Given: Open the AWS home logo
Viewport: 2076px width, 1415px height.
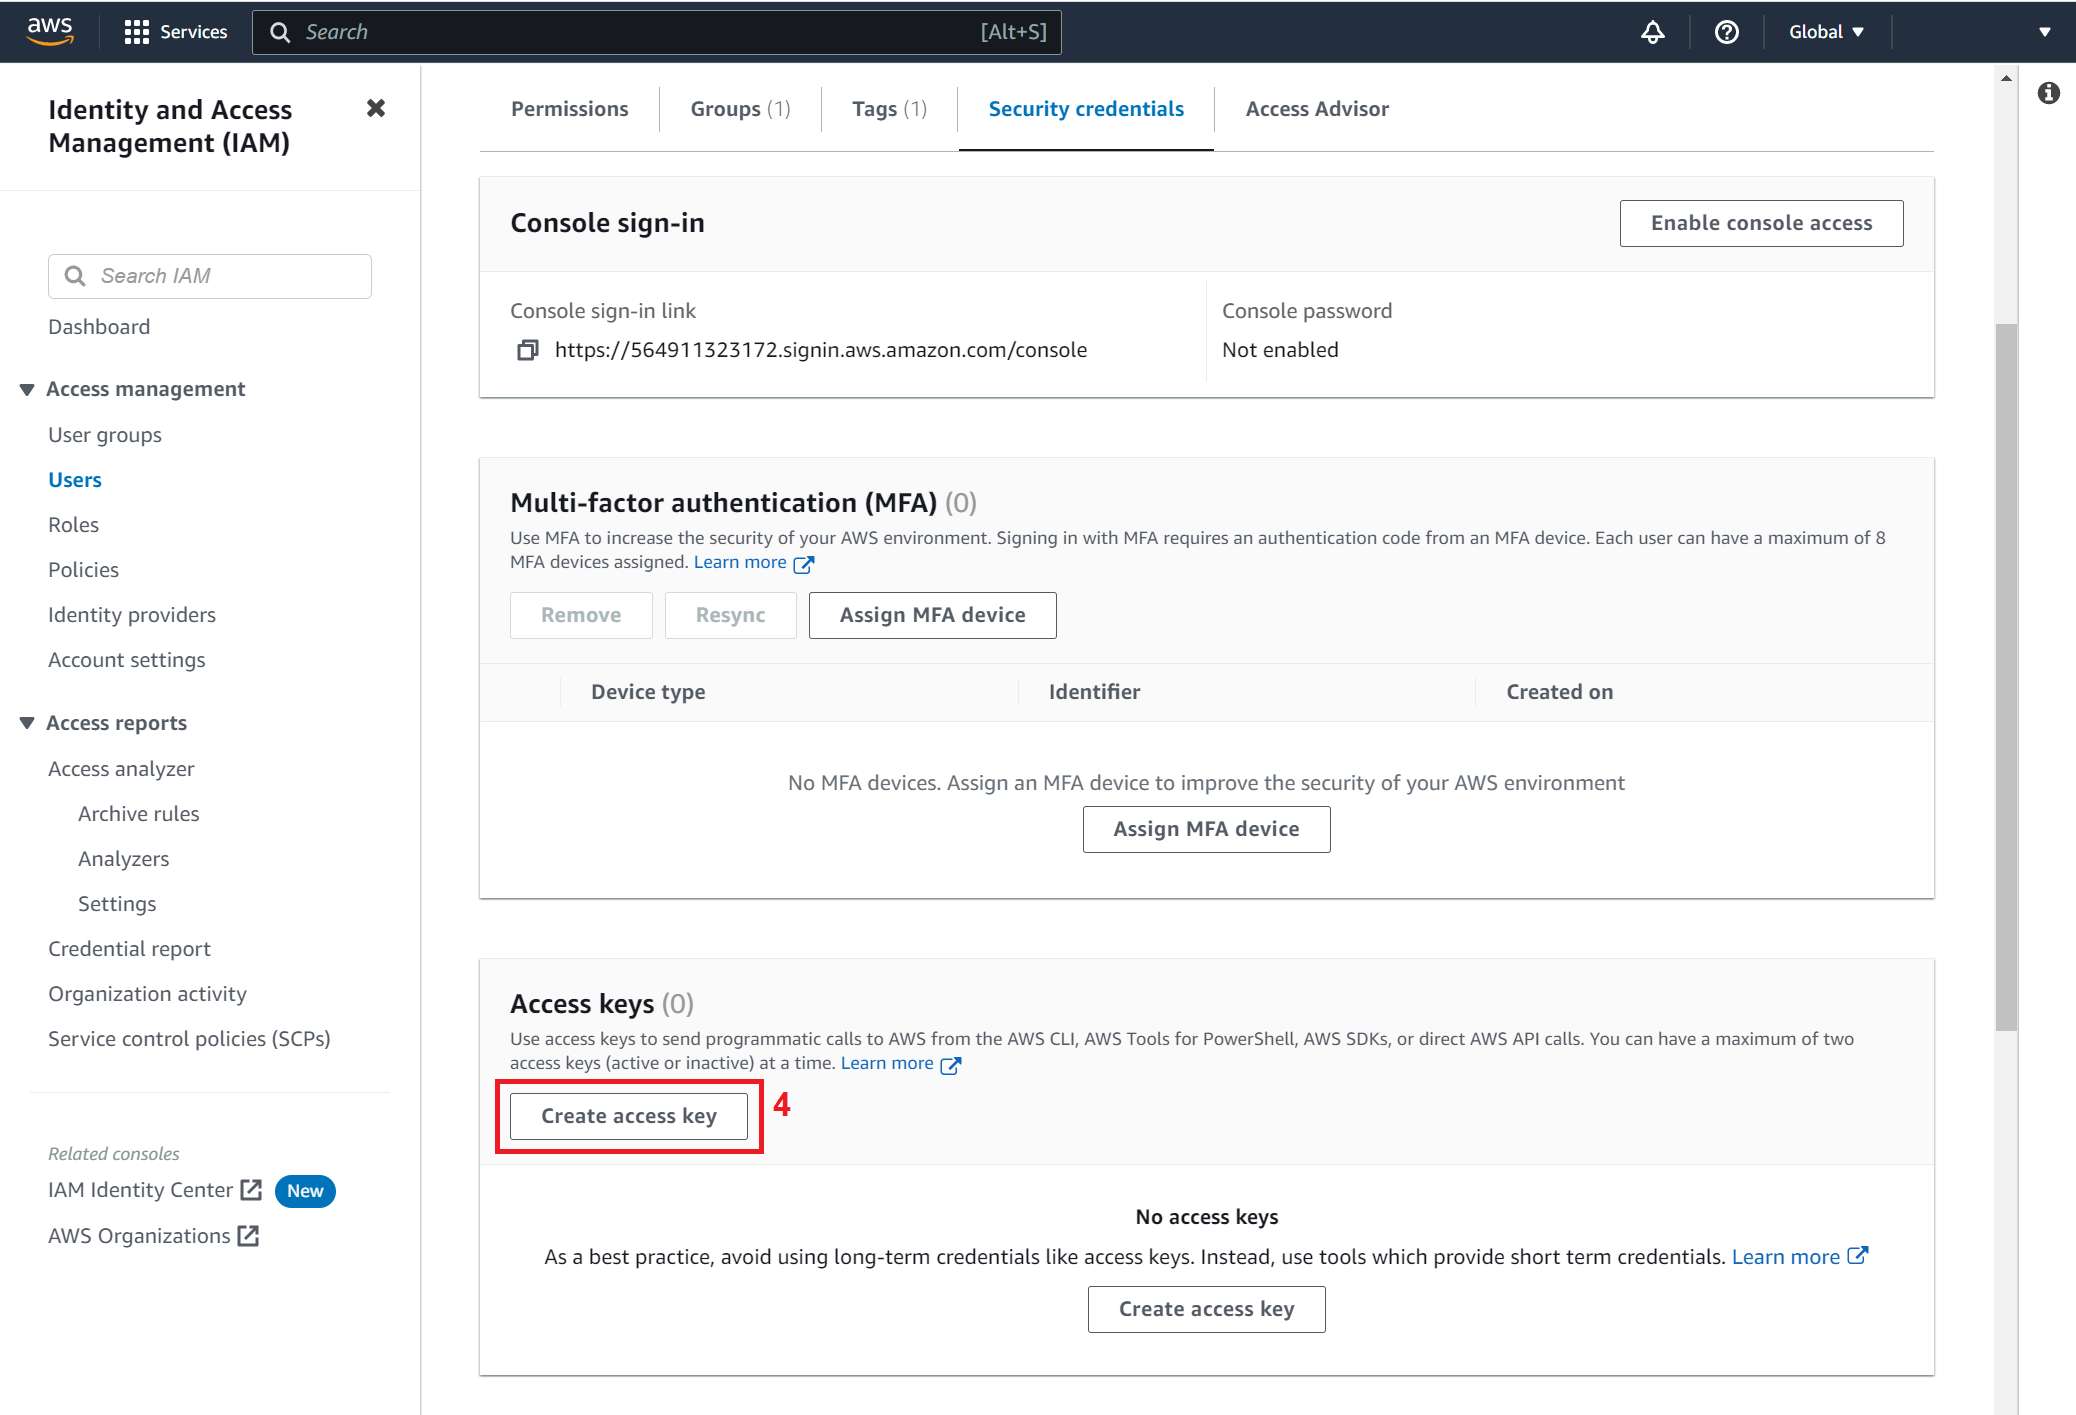Looking at the screenshot, I should pos(50,31).
